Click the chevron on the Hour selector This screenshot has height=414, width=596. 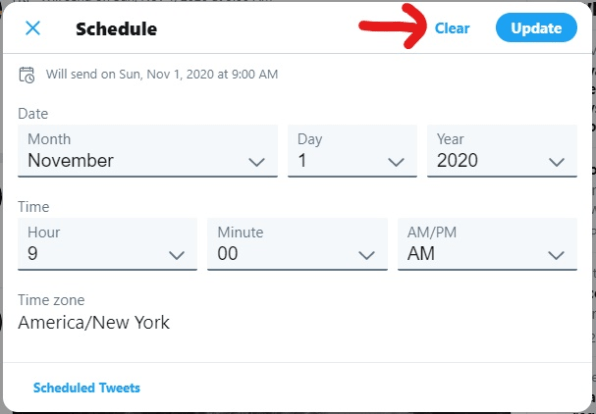(177, 255)
